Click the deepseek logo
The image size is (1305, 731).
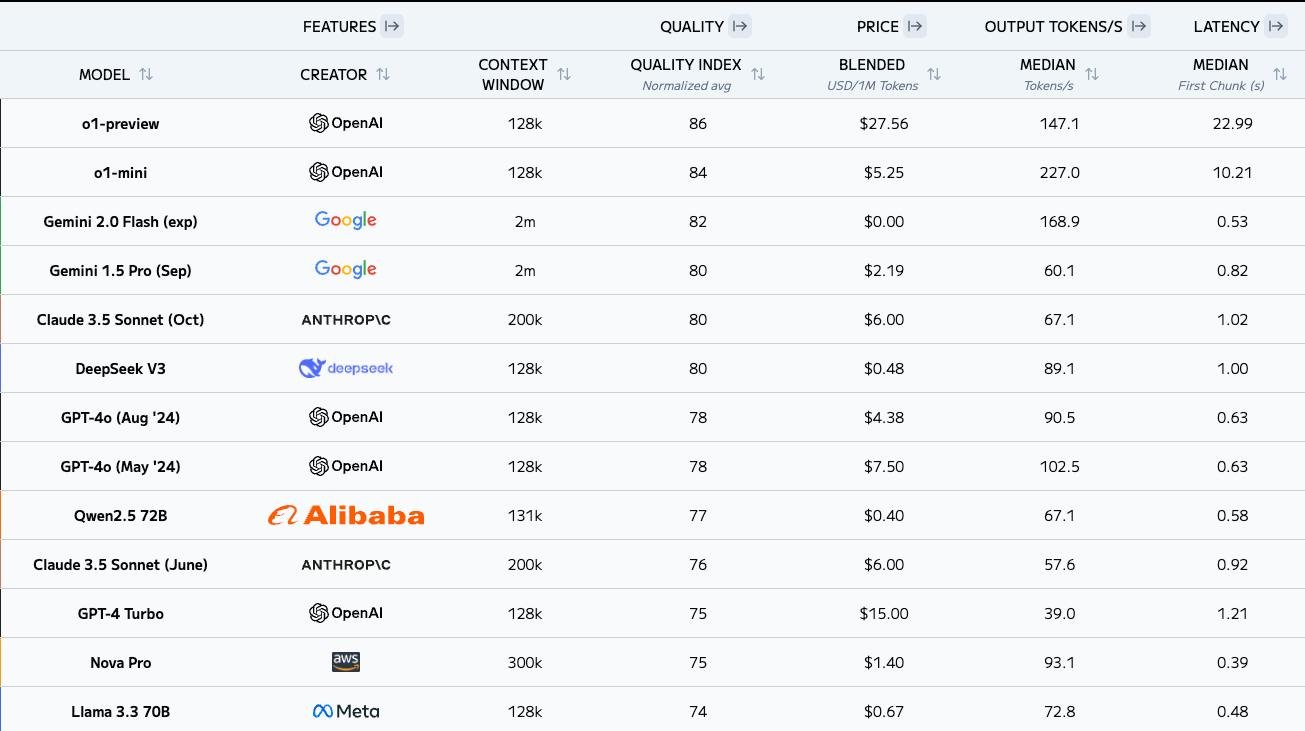click(x=346, y=368)
